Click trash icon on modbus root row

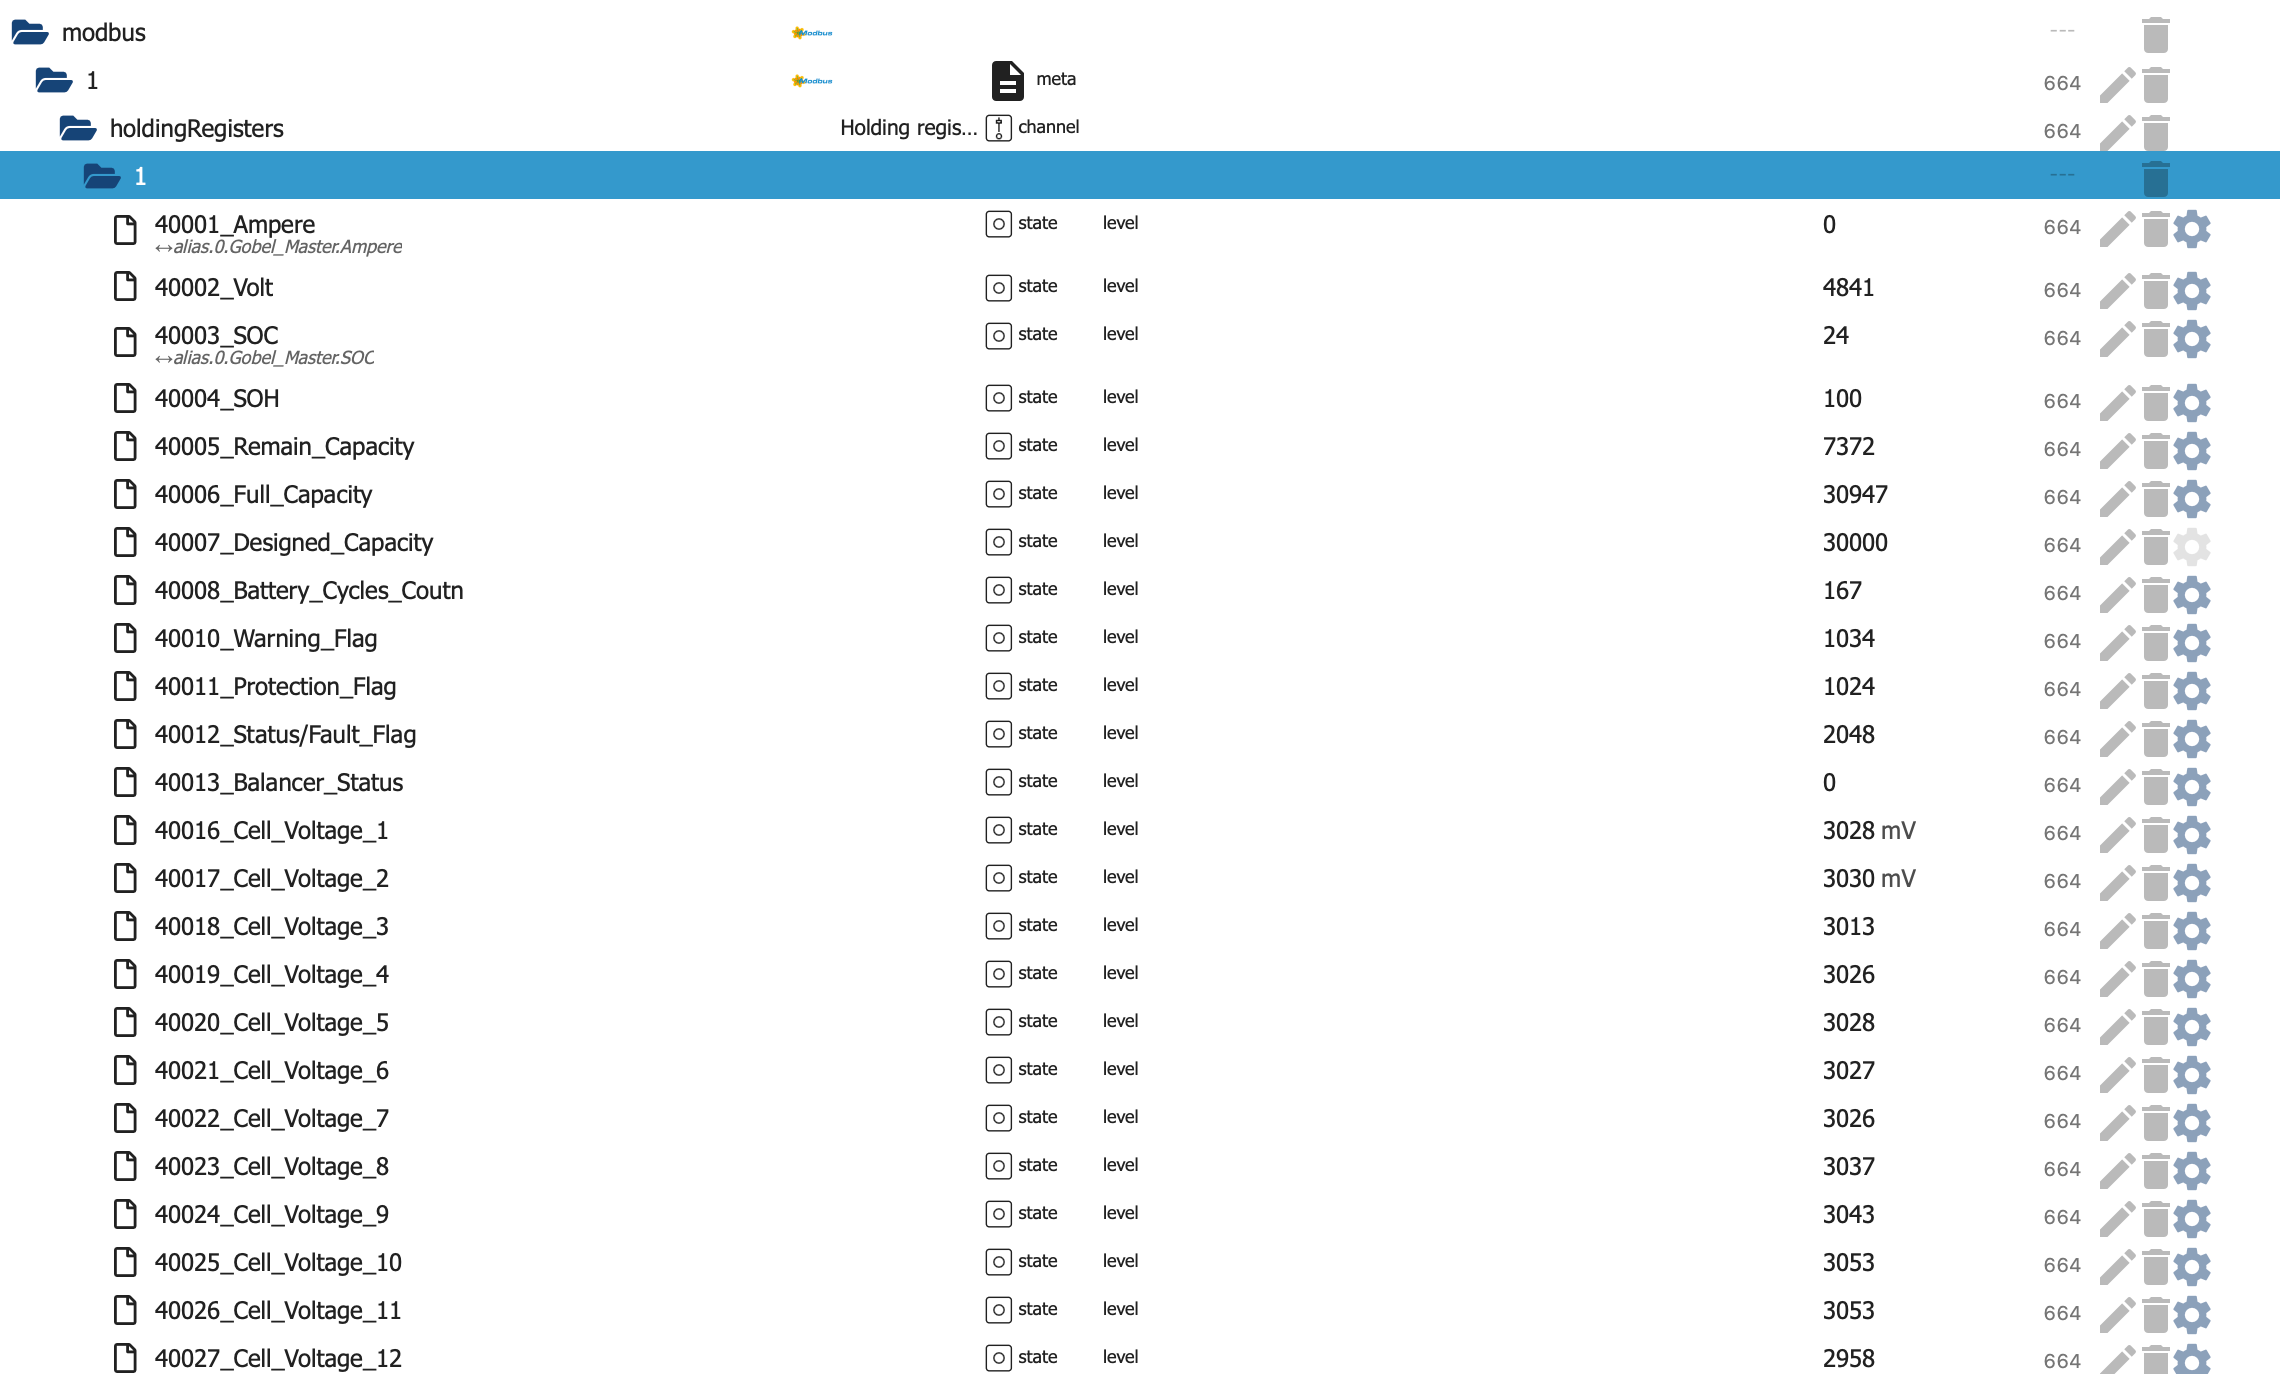2156,34
